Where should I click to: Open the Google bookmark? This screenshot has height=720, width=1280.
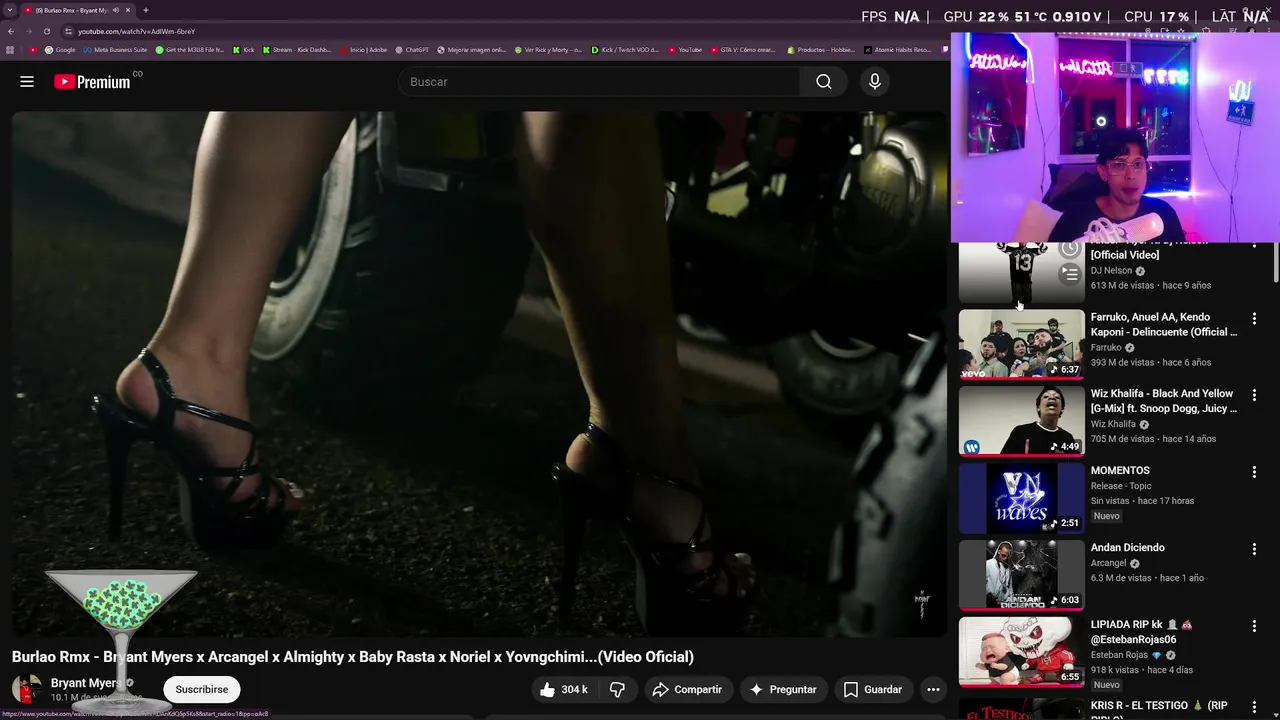point(60,49)
